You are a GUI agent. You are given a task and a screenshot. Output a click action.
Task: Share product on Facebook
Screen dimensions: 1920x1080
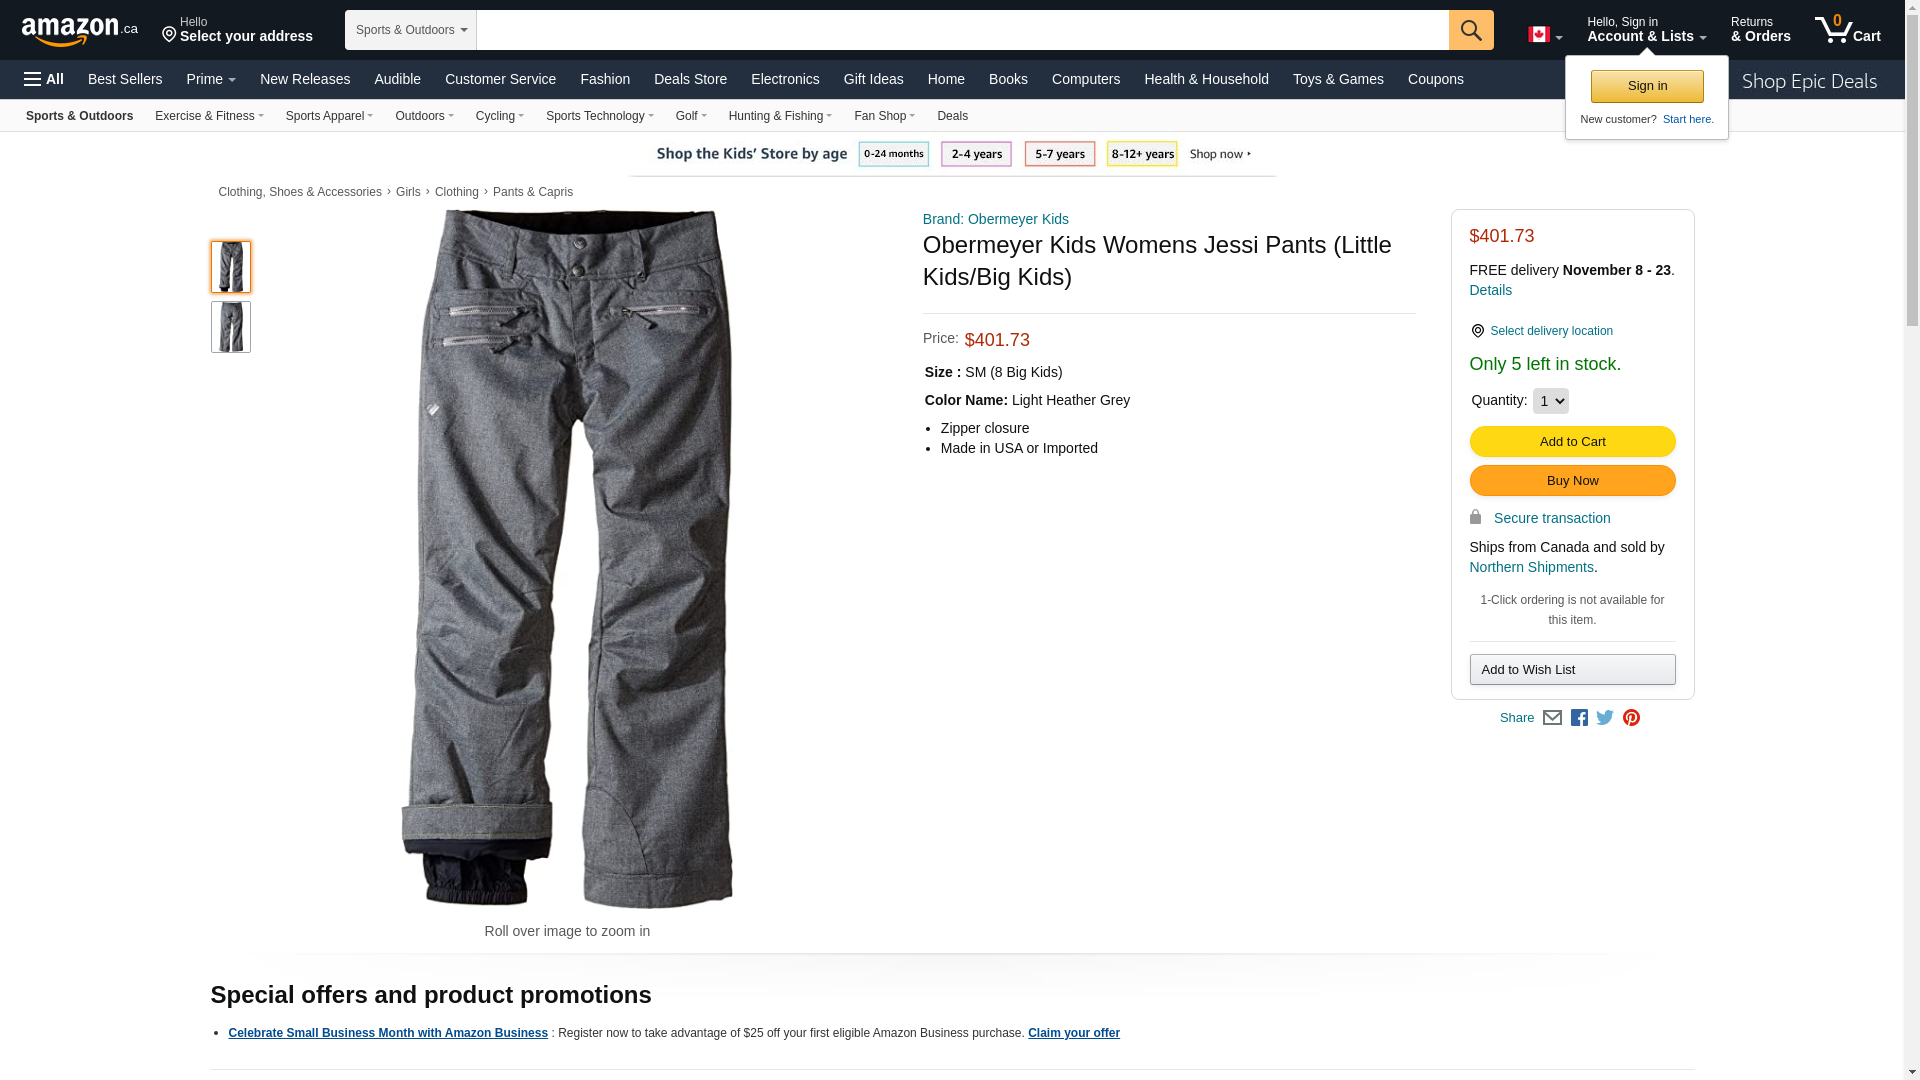coord(1579,718)
